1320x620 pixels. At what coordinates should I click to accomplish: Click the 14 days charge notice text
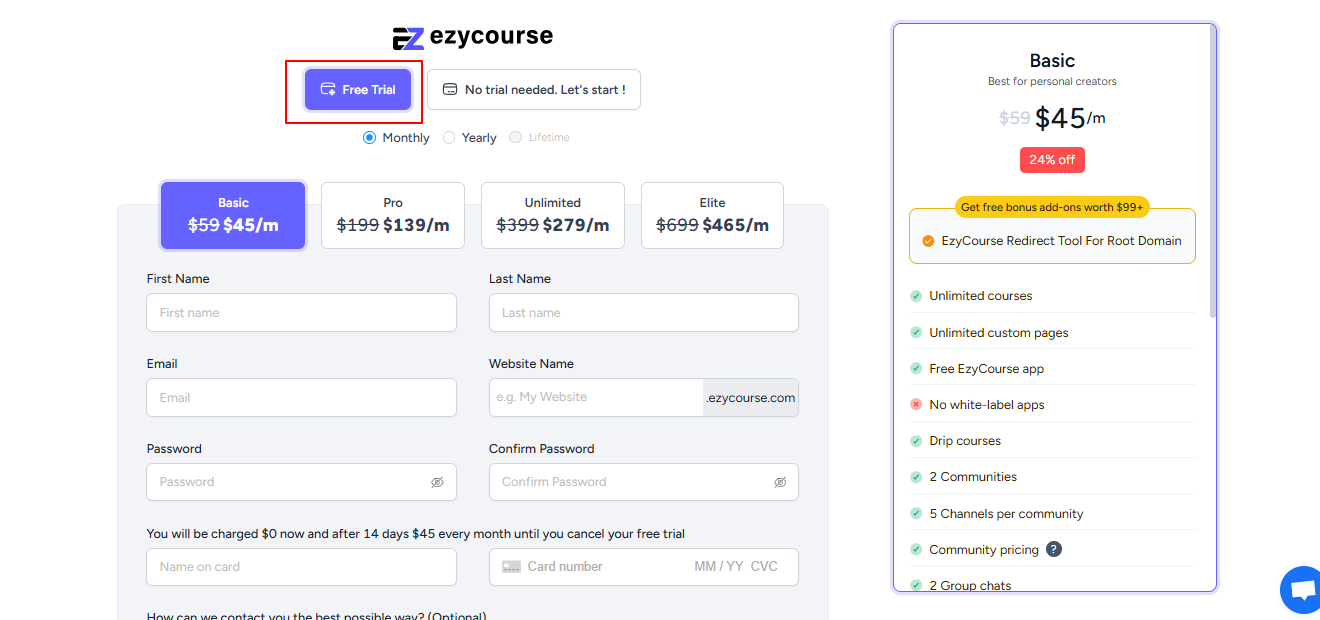[416, 534]
